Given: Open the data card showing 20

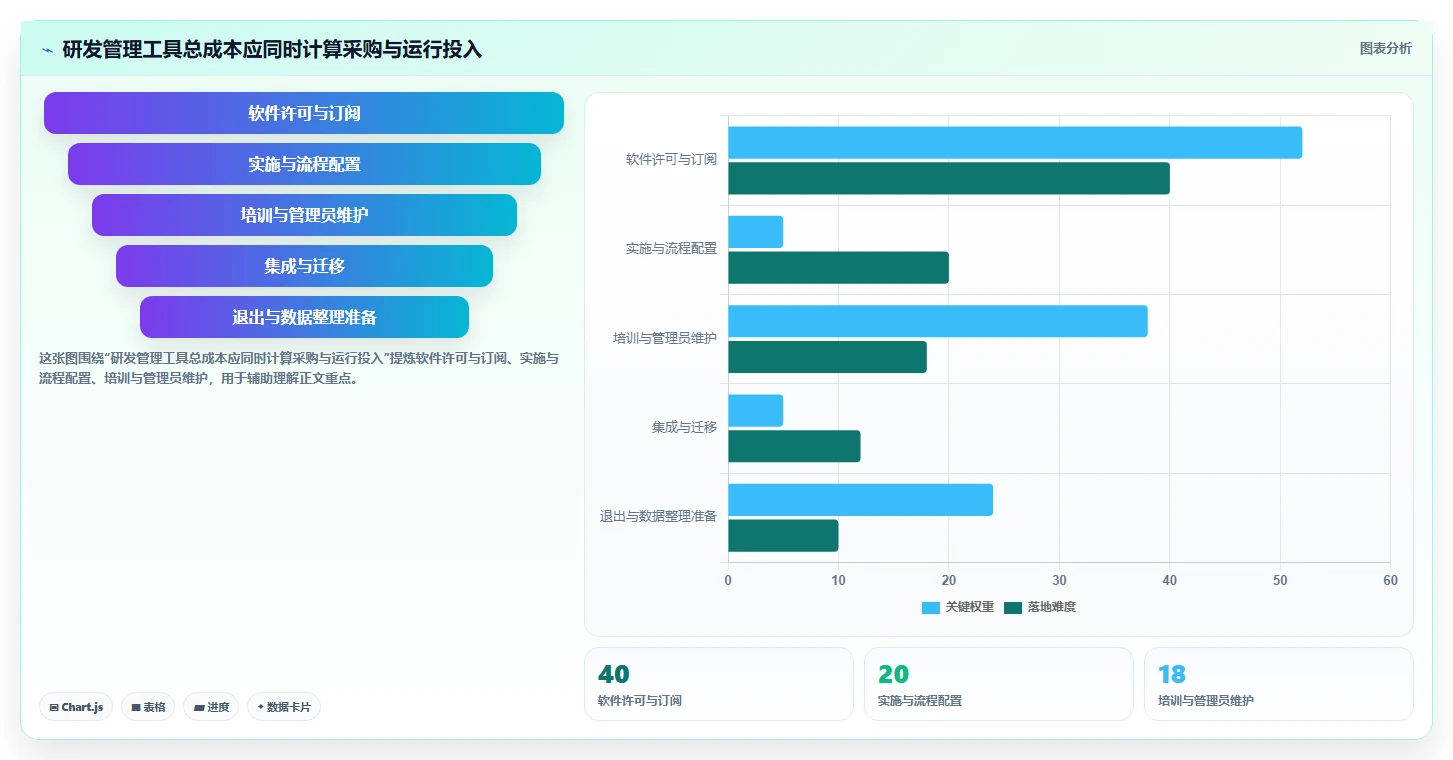Looking at the screenshot, I should point(999,684).
